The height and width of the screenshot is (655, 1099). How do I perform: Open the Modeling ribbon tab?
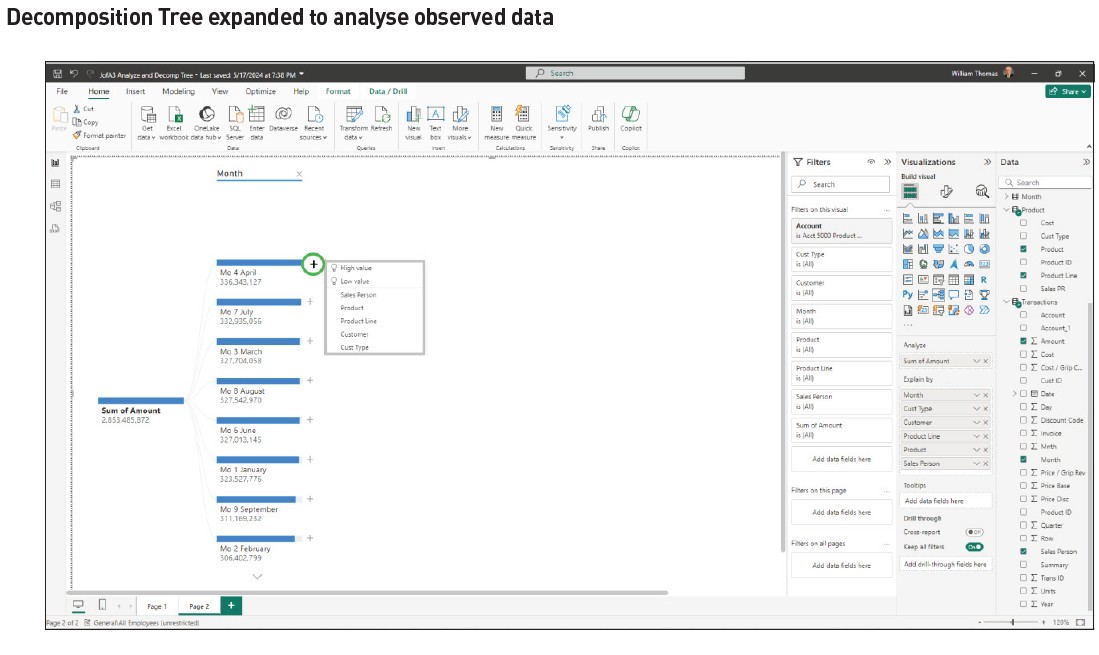tap(178, 91)
